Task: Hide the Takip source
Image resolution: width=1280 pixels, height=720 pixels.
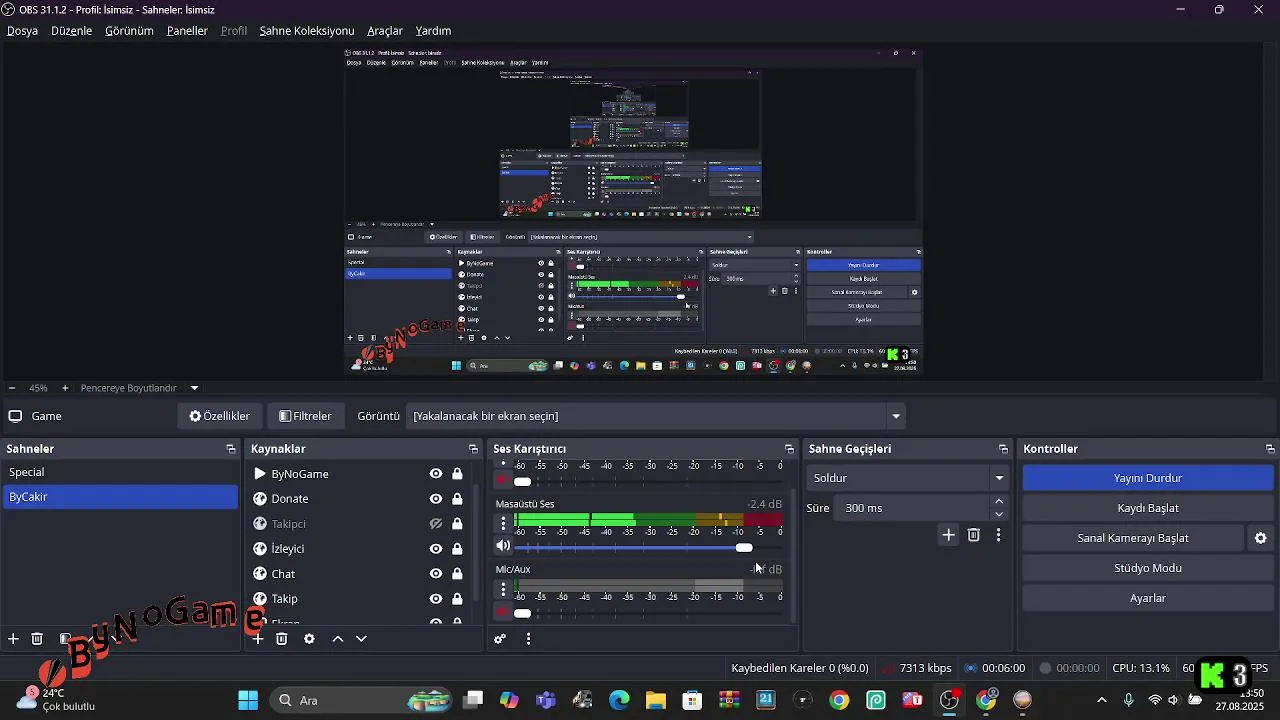Action: [x=436, y=599]
